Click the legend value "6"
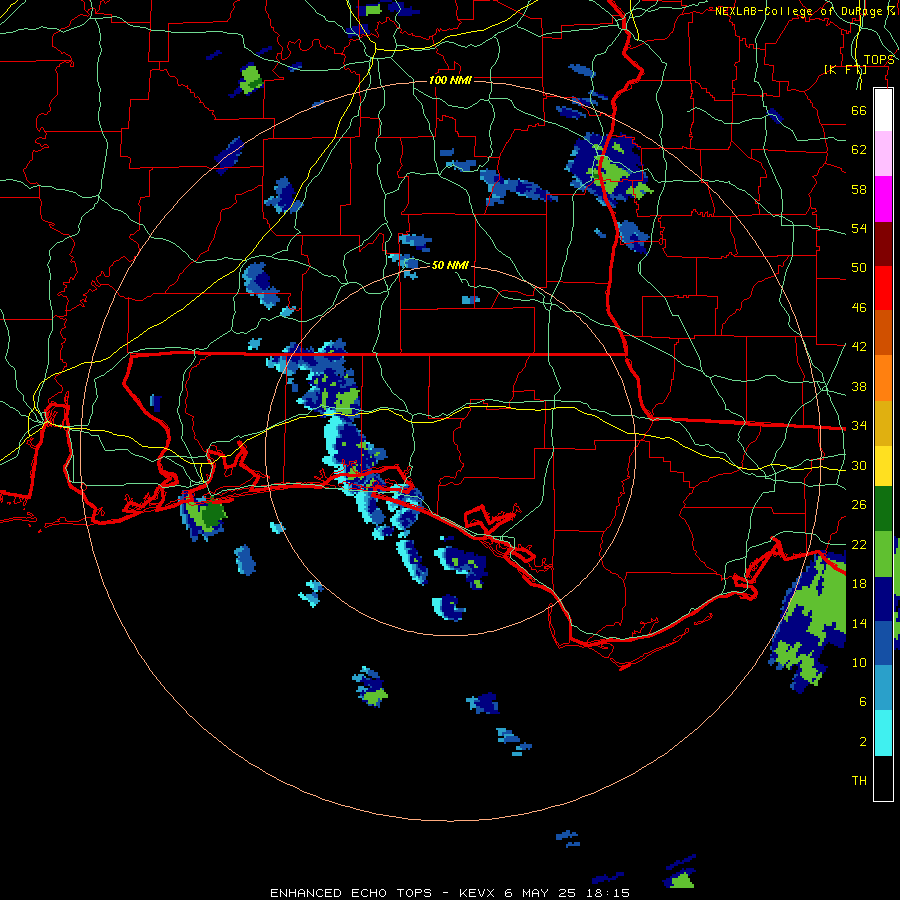 tap(862, 702)
